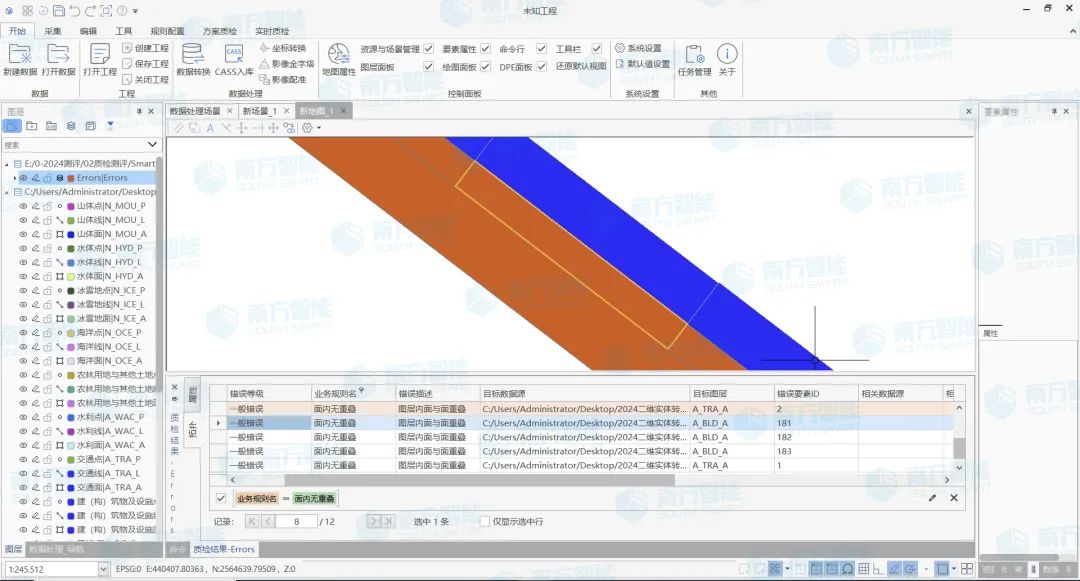Open the 实时质检 ribbon tab
Screen dimensions: 1080x581
coord(272,31)
